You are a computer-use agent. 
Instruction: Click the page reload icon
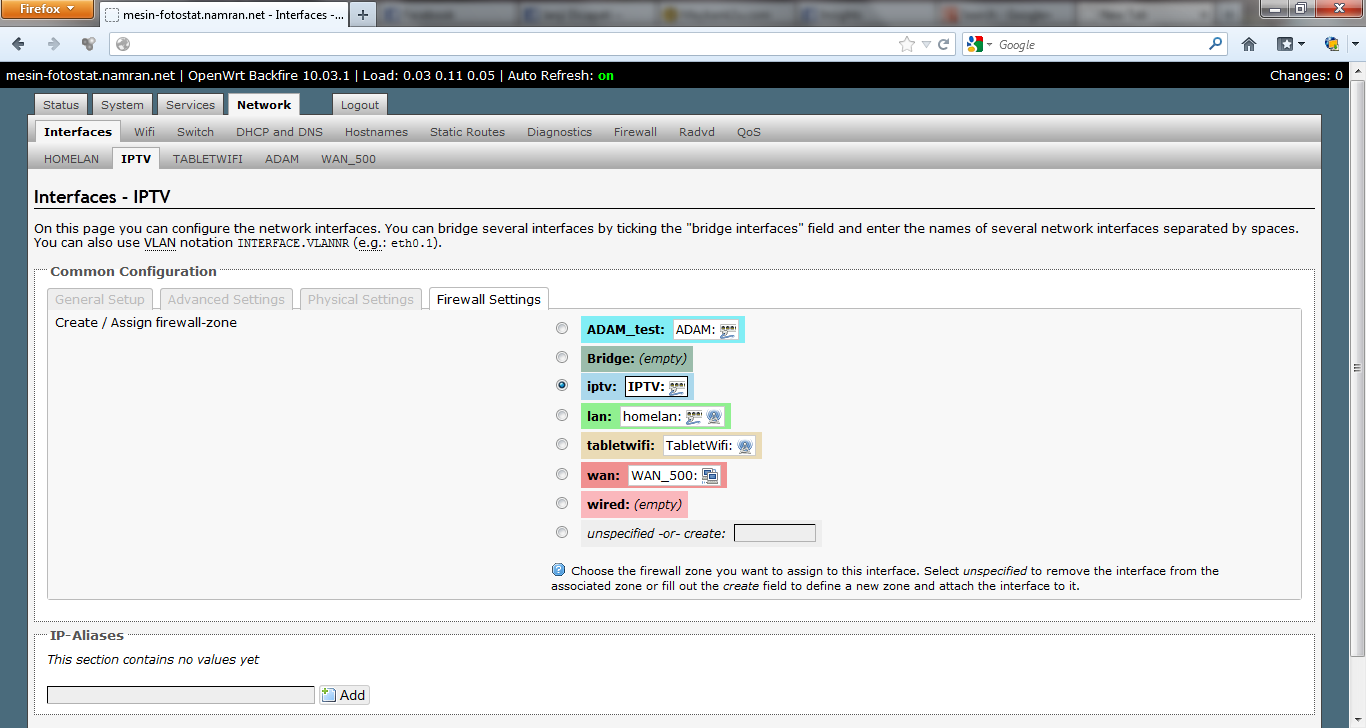(x=943, y=44)
